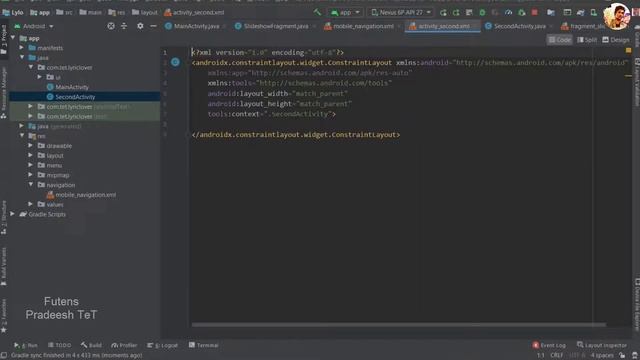Collapse the app module tree node
This screenshot has width=640, height=360.
tap(13, 38)
